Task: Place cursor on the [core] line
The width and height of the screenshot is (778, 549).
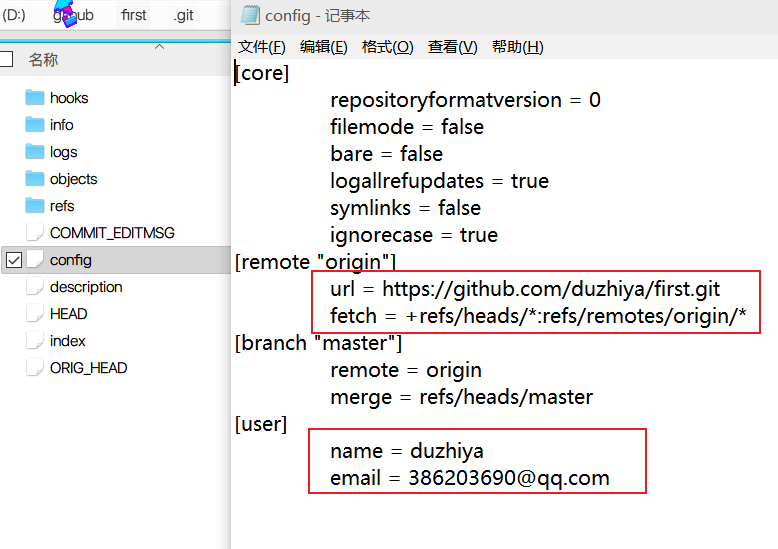Action: coord(261,73)
